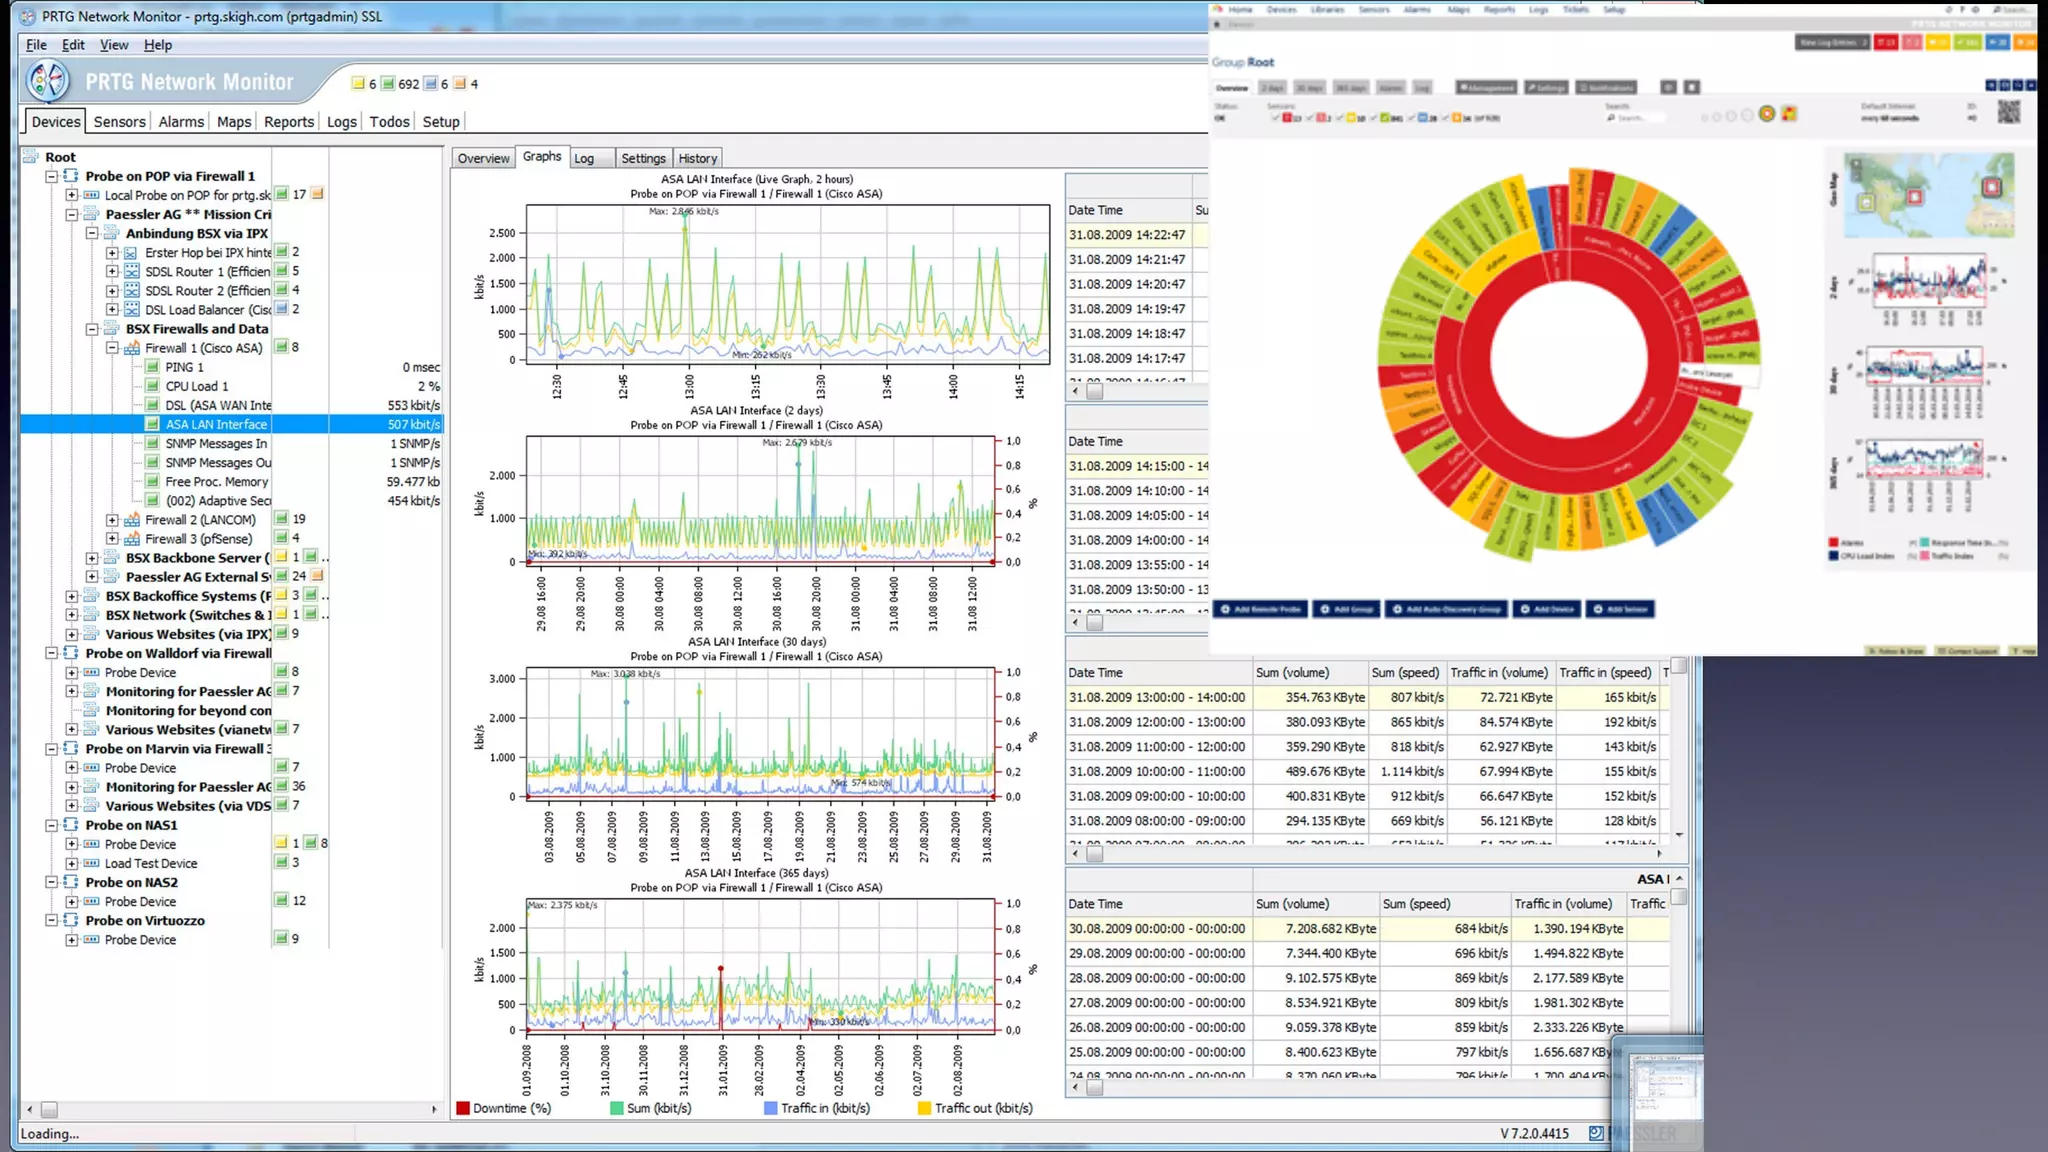The height and width of the screenshot is (1152, 2048).
Task: Select the sunburst view icon
Action: click(1767, 114)
